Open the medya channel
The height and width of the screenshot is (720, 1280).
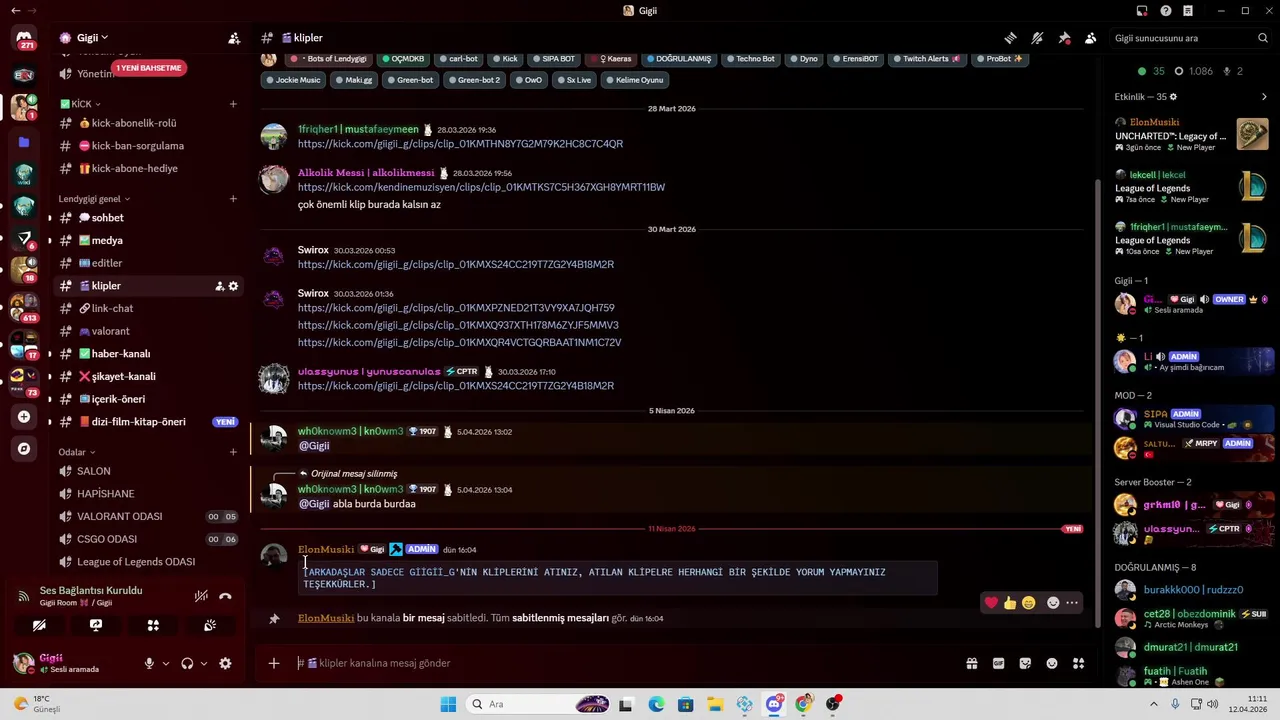pos(148,240)
